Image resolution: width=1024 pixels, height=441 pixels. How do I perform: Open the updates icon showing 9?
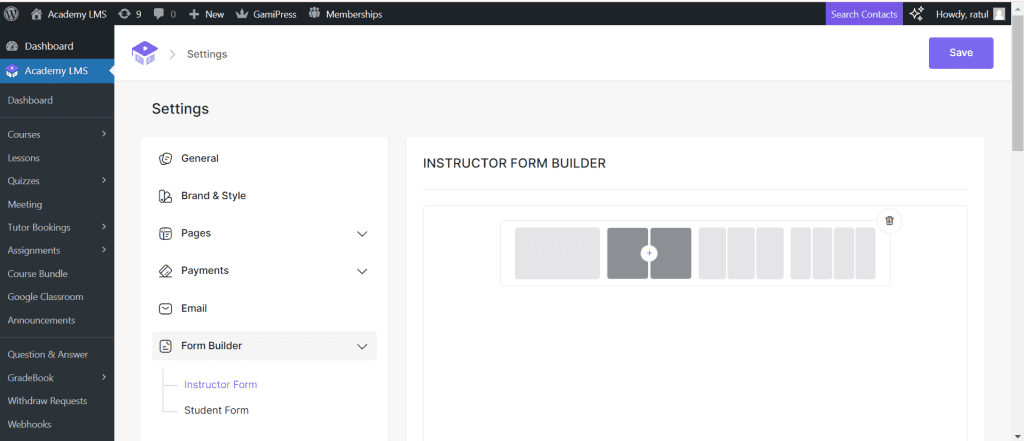tap(125, 13)
